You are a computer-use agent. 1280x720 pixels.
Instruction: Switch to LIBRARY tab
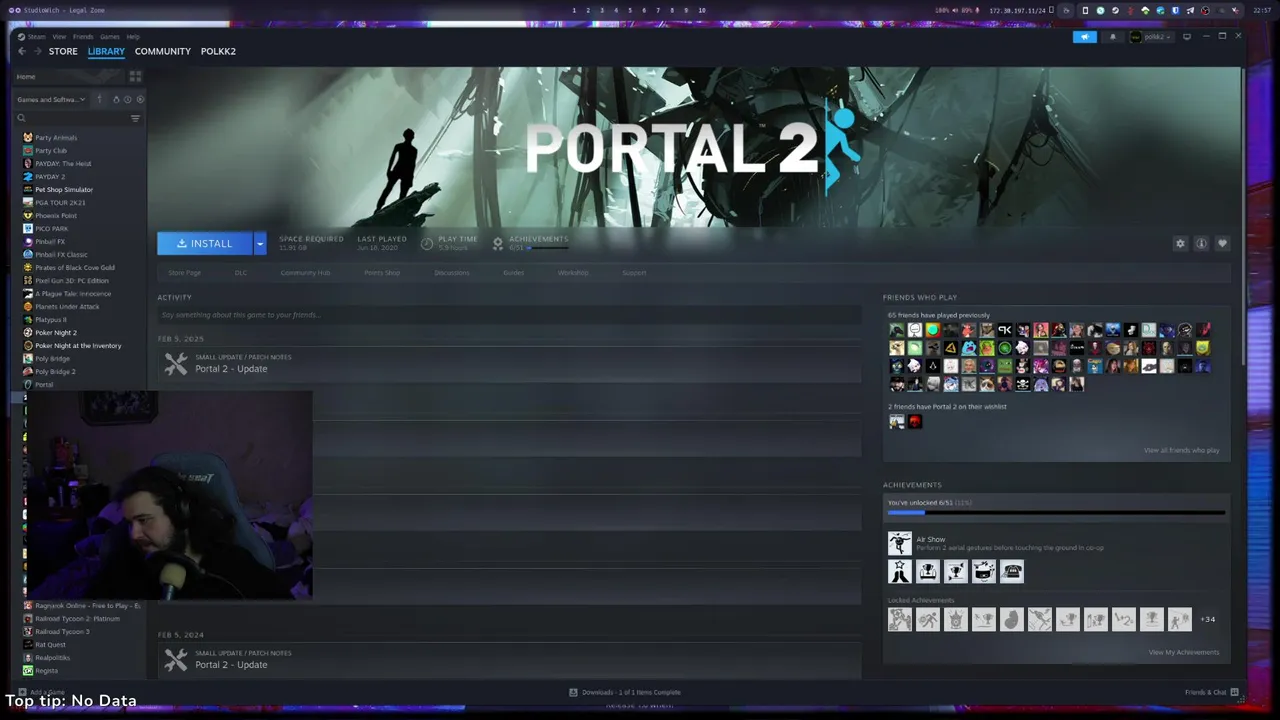(106, 51)
